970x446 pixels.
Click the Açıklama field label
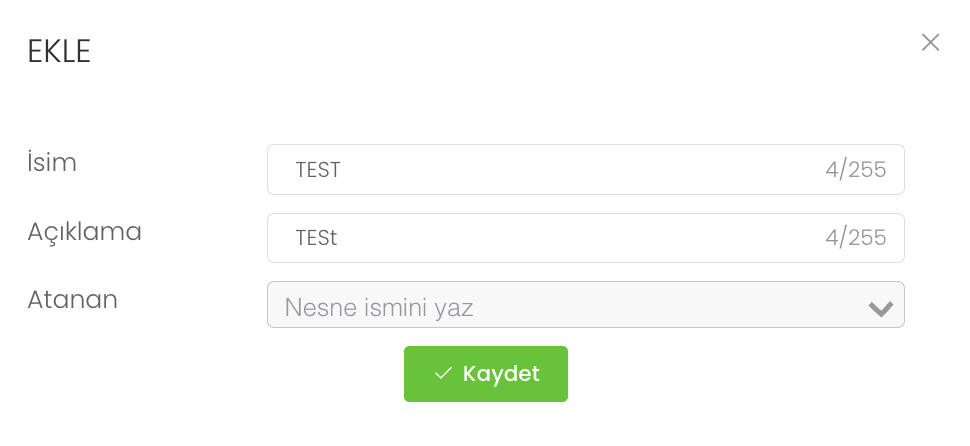pos(84,232)
